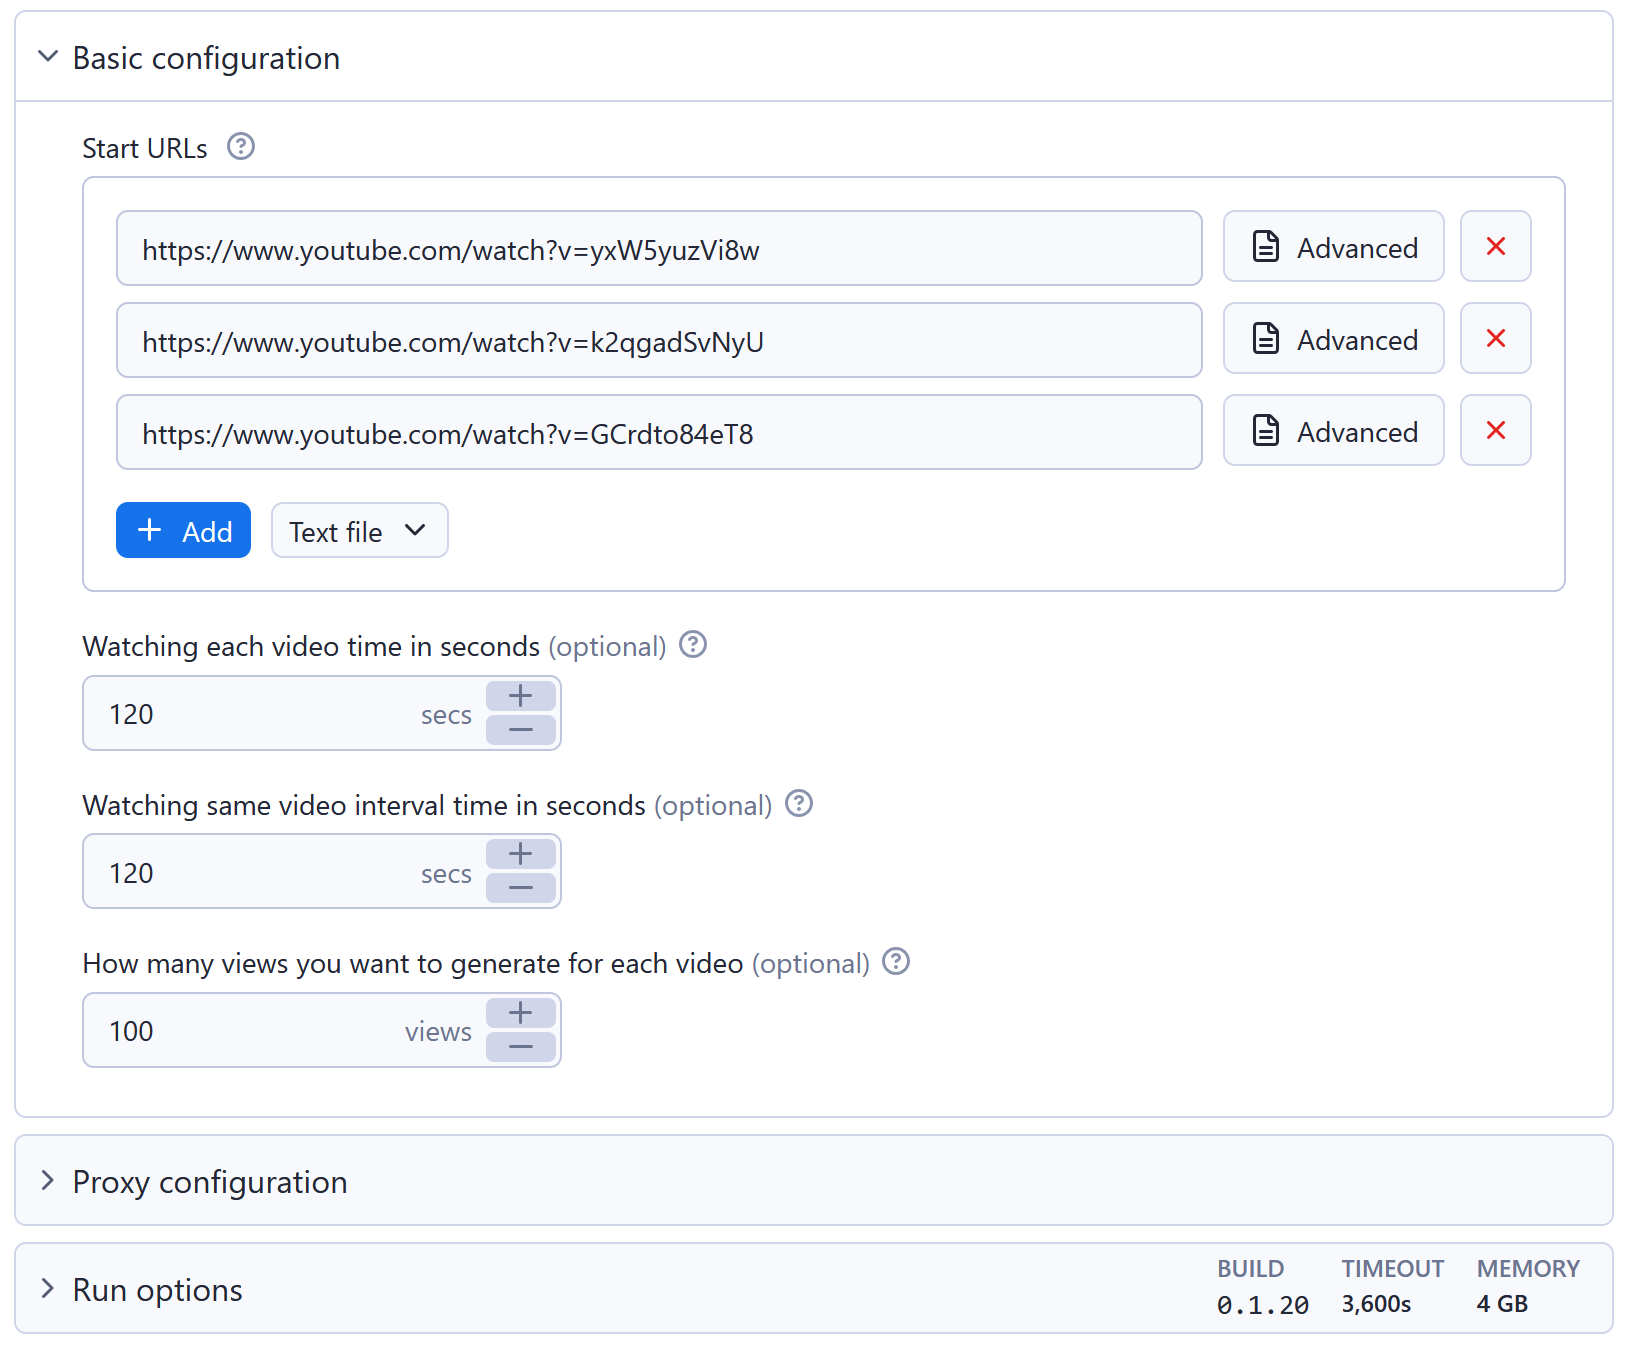
Task: Open help for watching each video time
Action: tap(692, 645)
